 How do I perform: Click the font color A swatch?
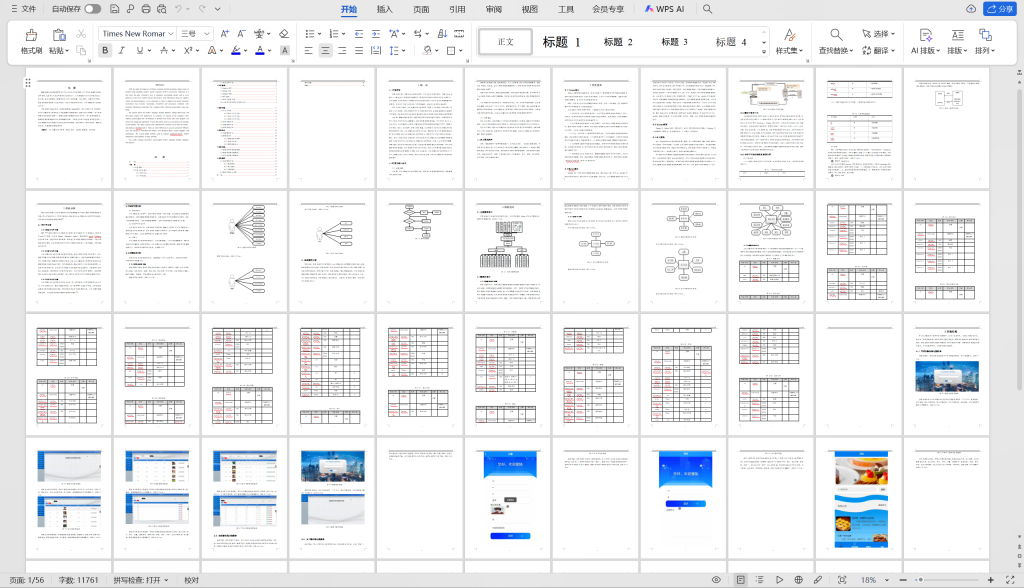tap(259, 50)
